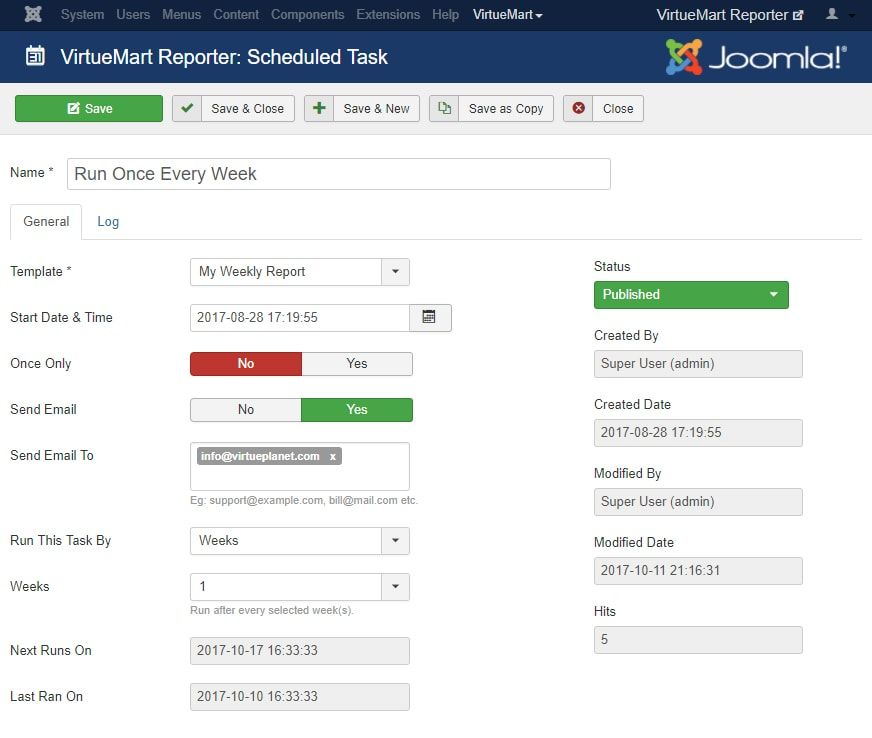The height and width of the screenshot is (738, 872).
Task: Click the Start Date & Time field
Action: pos(300,318)
